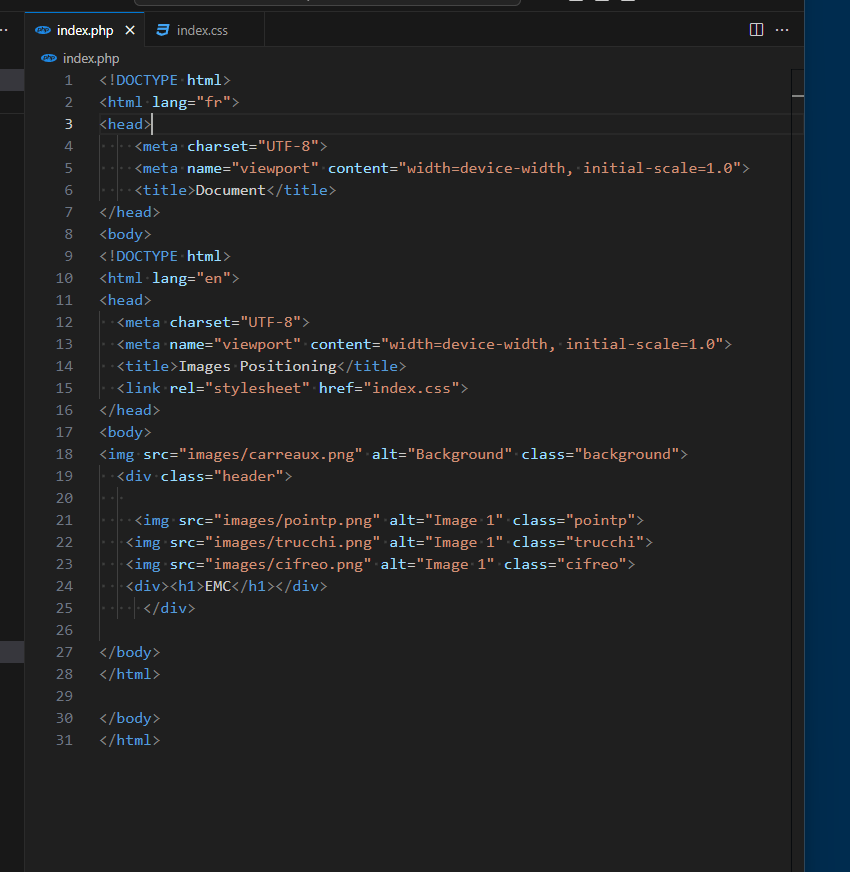Switch to the index.php tab
The width and height of the screenshot is (850, 872).
[x=85, y=30]
